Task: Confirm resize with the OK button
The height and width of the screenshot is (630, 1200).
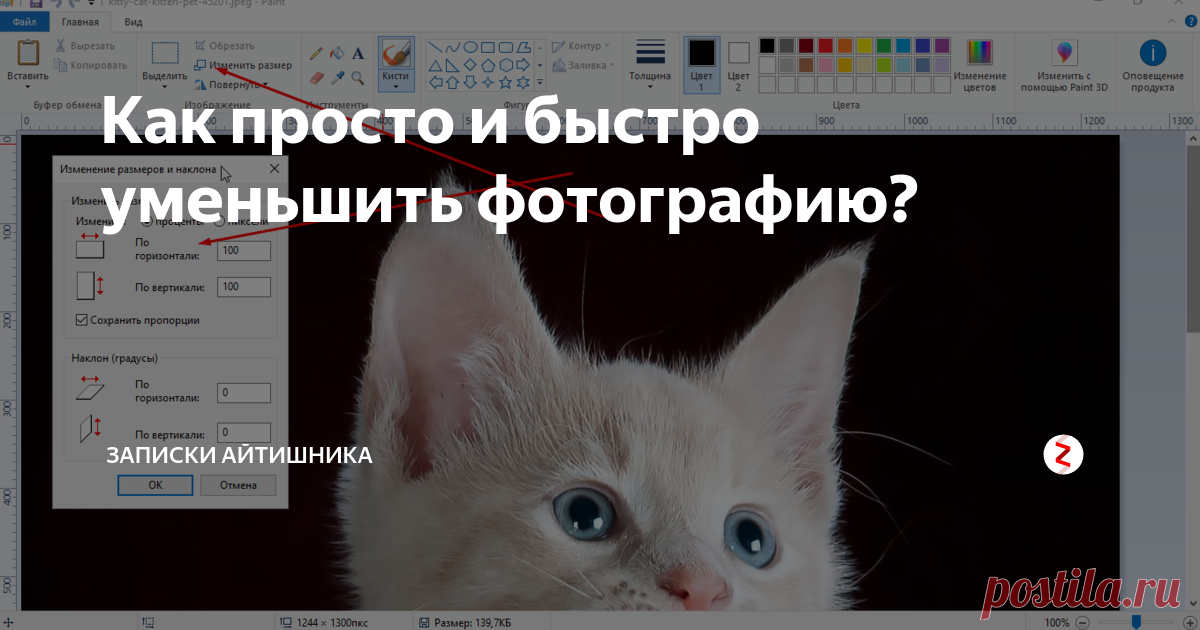Action: pyautogui.click(x=157, y=485)
